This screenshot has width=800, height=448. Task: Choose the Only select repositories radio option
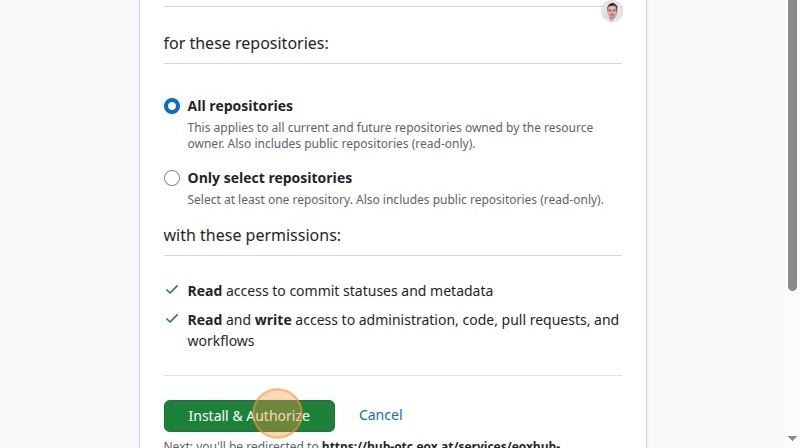click(x=172, y=178)
